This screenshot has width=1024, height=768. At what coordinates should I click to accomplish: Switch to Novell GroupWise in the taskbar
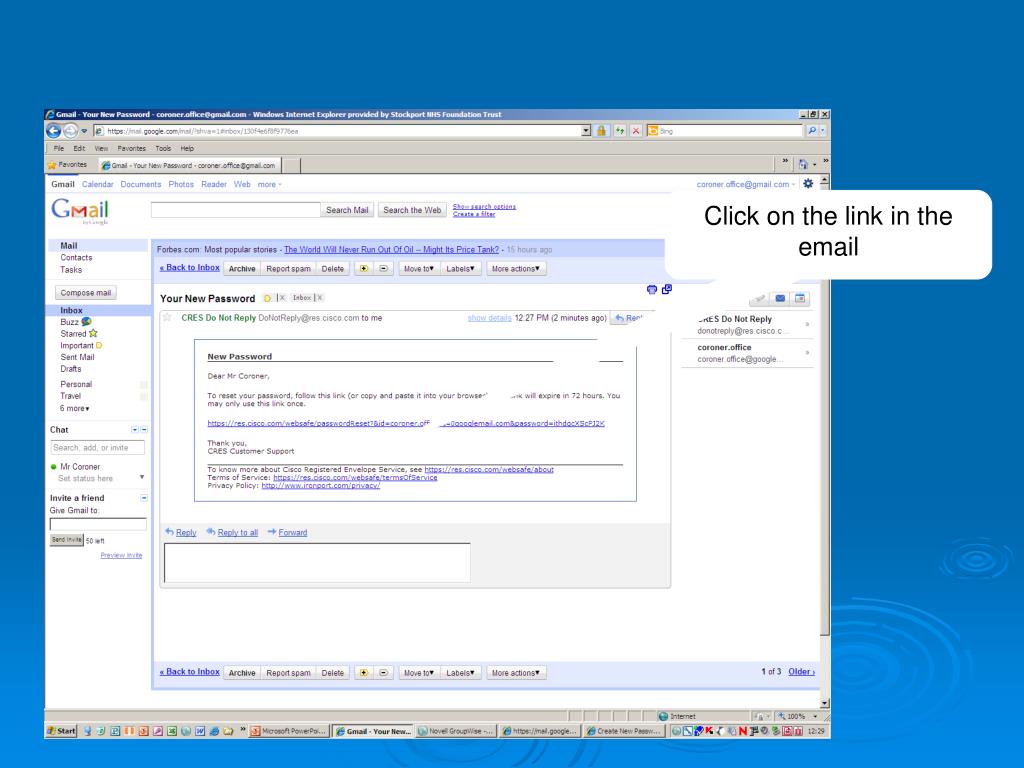tap(456, 731)
